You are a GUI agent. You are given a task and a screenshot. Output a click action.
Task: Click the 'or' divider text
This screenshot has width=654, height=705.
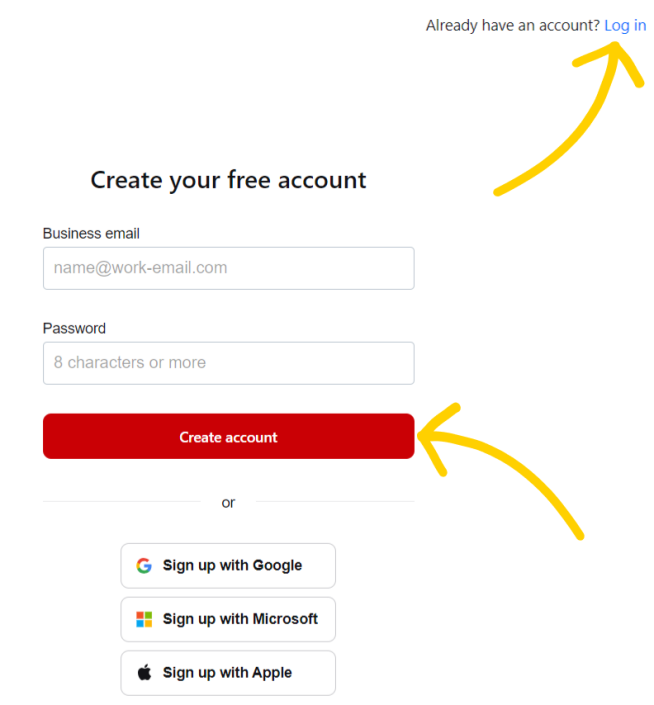[x=228, y=503]
